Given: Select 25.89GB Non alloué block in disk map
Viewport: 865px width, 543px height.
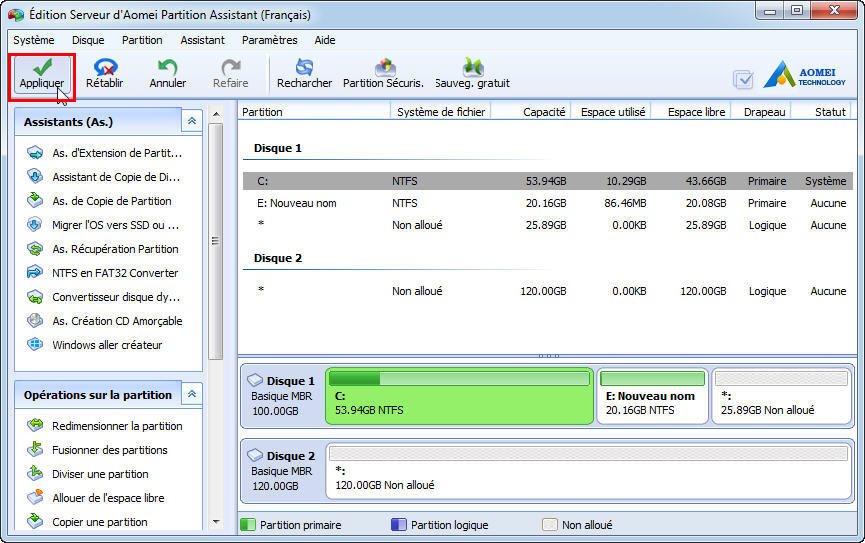Looking at the screenshot, I should (781, 396).
